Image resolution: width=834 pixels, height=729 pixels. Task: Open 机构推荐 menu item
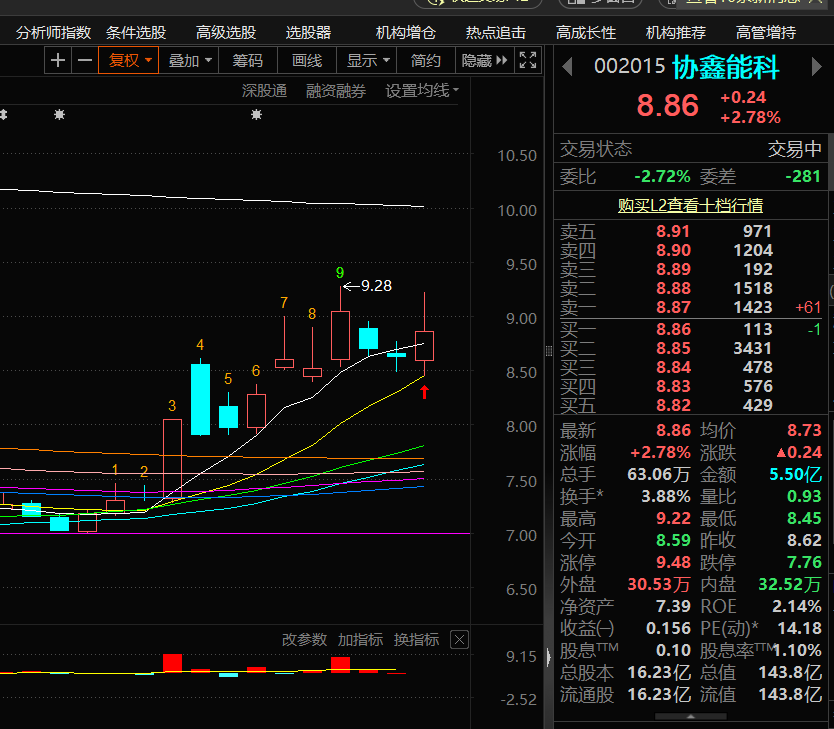(x=675, y=33)
